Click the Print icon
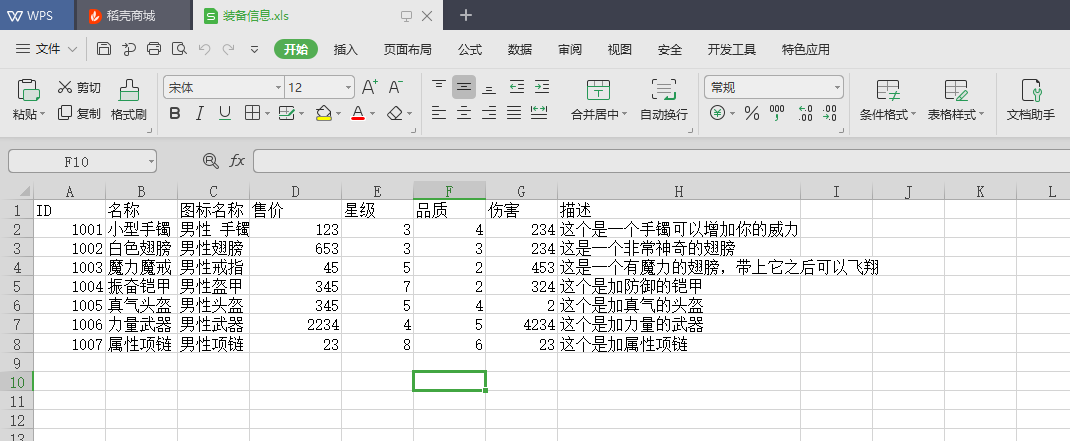Viewport: 1070px width, 441px height. [154, 48]
